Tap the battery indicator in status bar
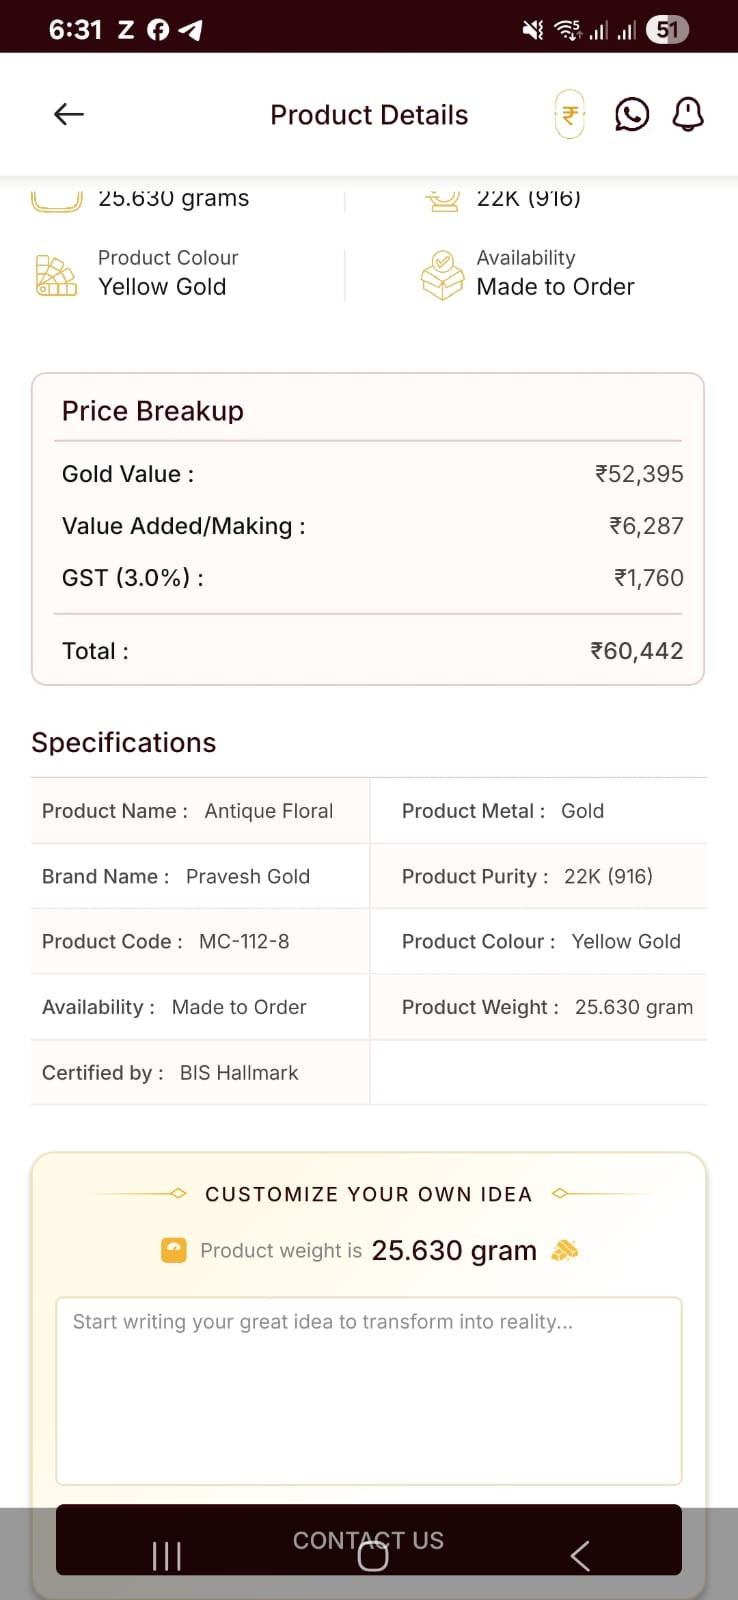The image size is (738, 1600). click(667, 30)
